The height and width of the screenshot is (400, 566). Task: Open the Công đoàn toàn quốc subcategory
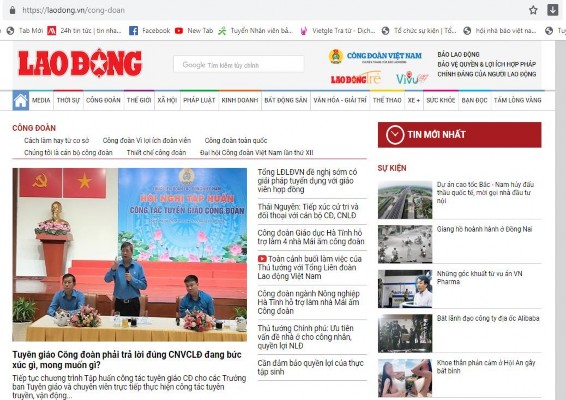click(236, 140)
